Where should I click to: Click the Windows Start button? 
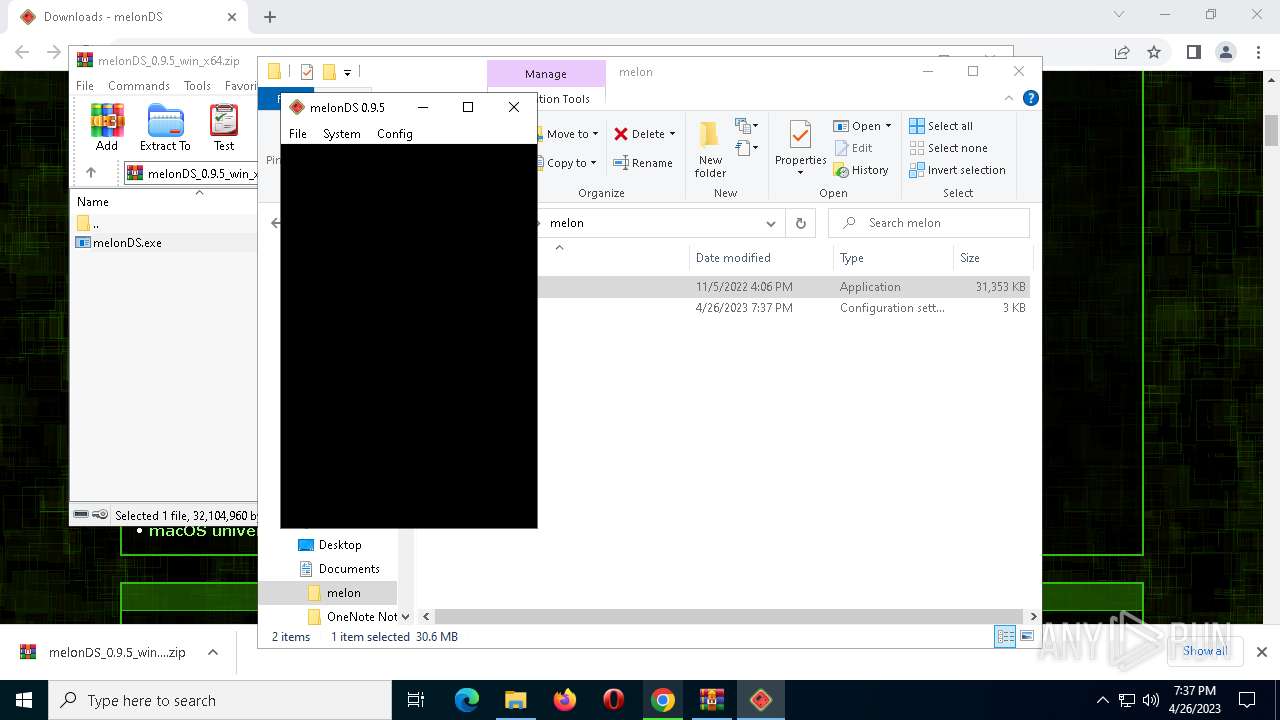point(24,700)
